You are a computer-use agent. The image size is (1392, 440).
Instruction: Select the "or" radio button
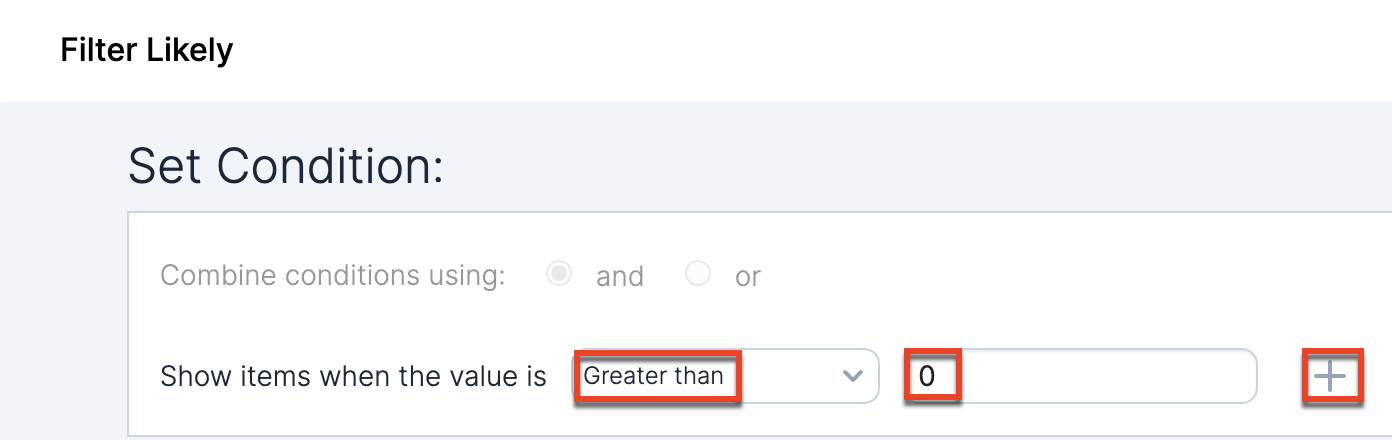click(x=698, y=275)
